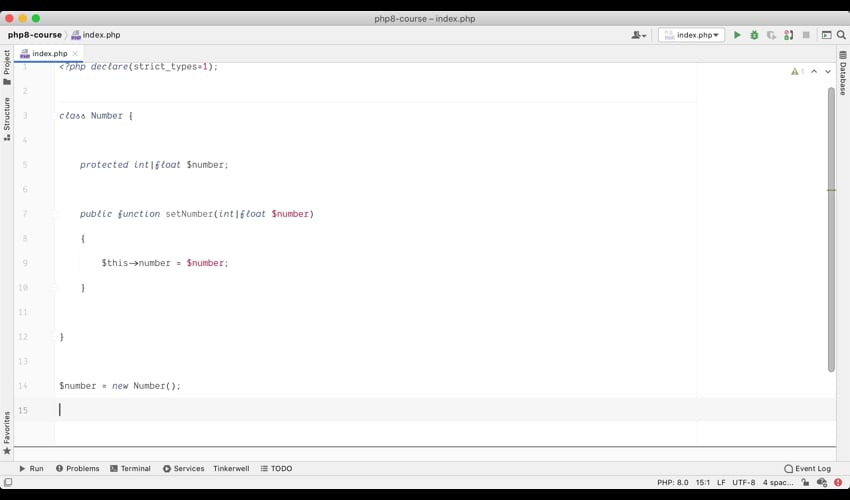Click 'setNumber' in the function declaration

[189, 214]
